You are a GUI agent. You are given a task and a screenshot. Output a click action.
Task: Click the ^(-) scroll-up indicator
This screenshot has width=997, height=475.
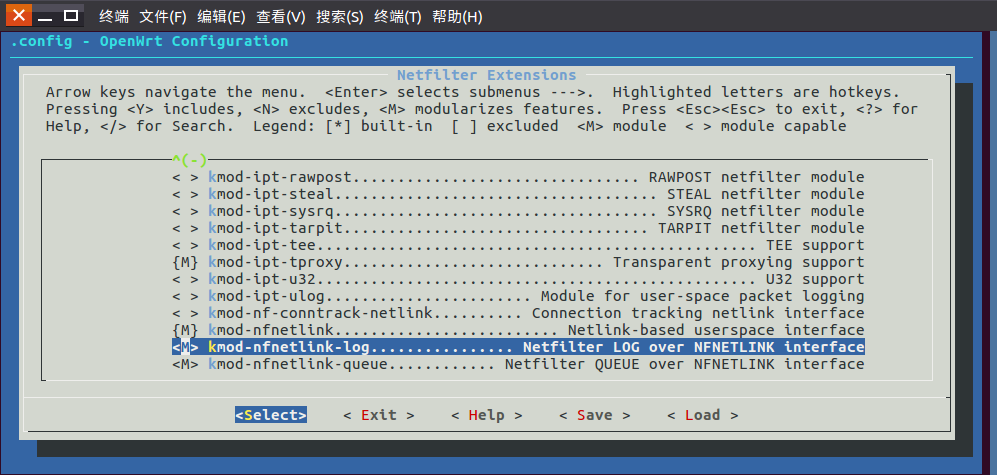189,160
